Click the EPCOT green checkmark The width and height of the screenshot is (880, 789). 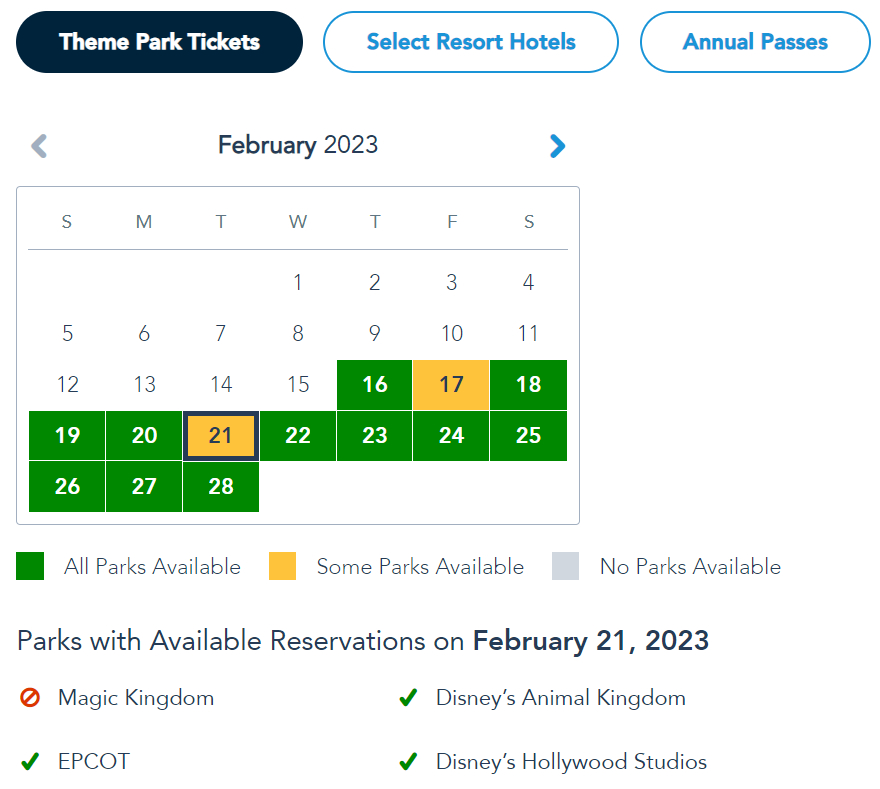point(30,762)
